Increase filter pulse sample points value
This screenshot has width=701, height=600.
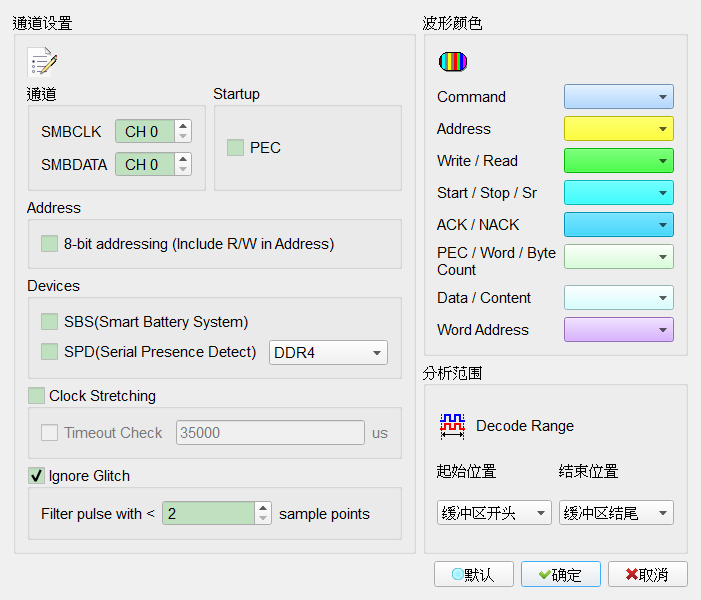[263, 508]
